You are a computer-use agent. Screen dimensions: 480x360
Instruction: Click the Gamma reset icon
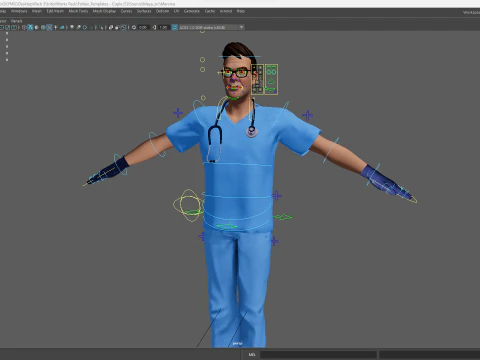click(154, 27)
